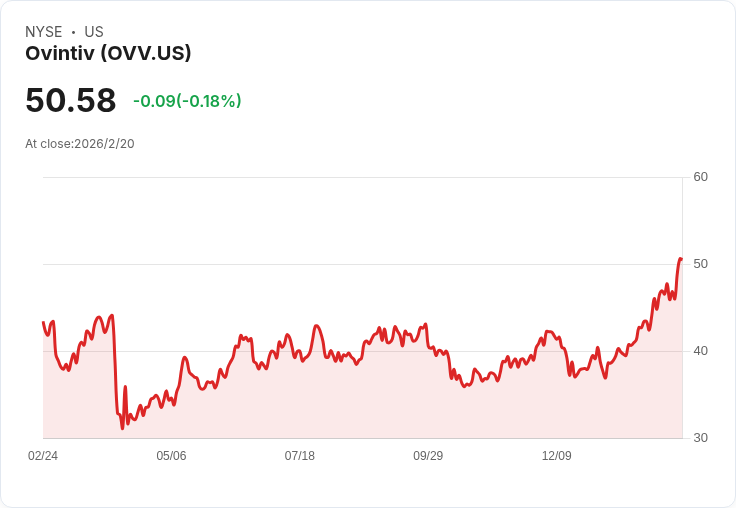Click the 50 label on the price axis

click(700, 264)
